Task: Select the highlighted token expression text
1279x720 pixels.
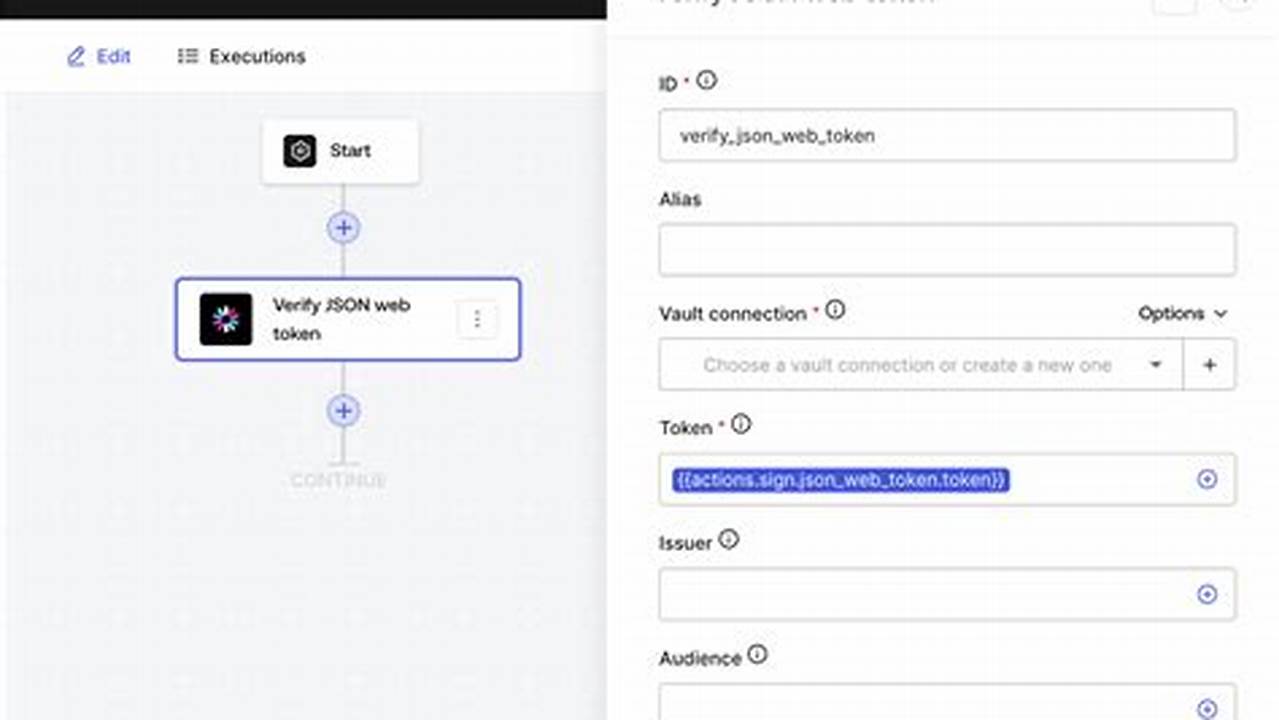Action: [840, 480]
